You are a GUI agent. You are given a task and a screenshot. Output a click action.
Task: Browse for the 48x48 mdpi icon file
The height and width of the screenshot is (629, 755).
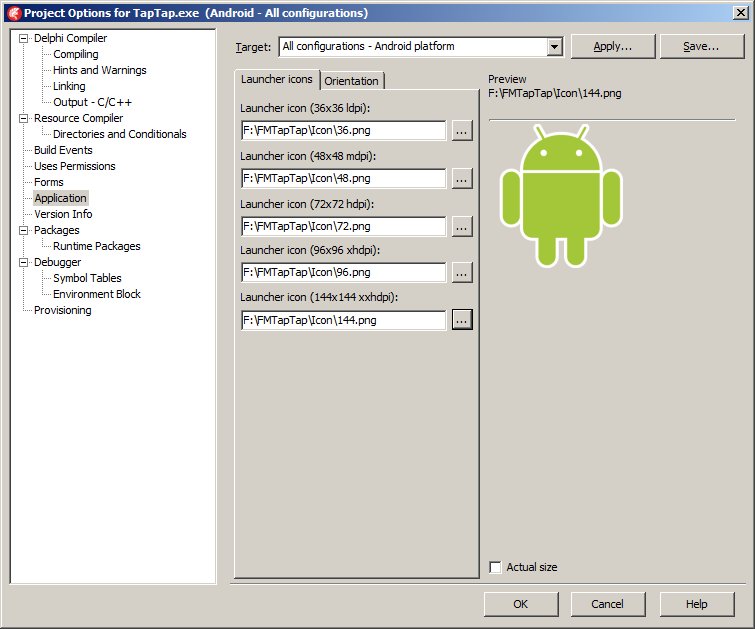click(462, 179)
